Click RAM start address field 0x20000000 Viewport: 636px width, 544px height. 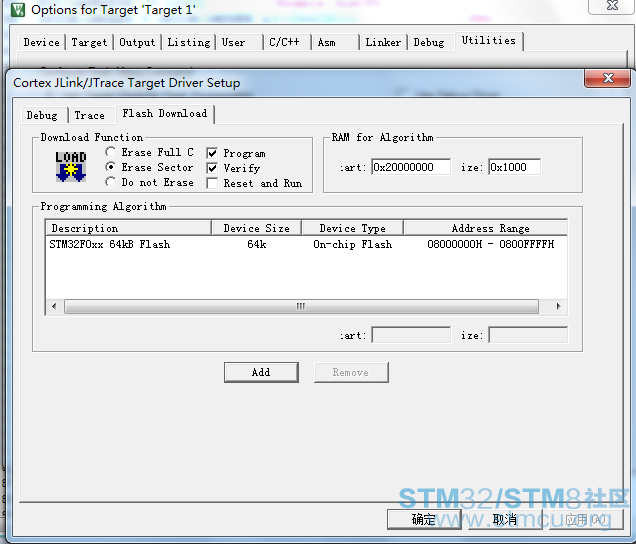(411, 167)
